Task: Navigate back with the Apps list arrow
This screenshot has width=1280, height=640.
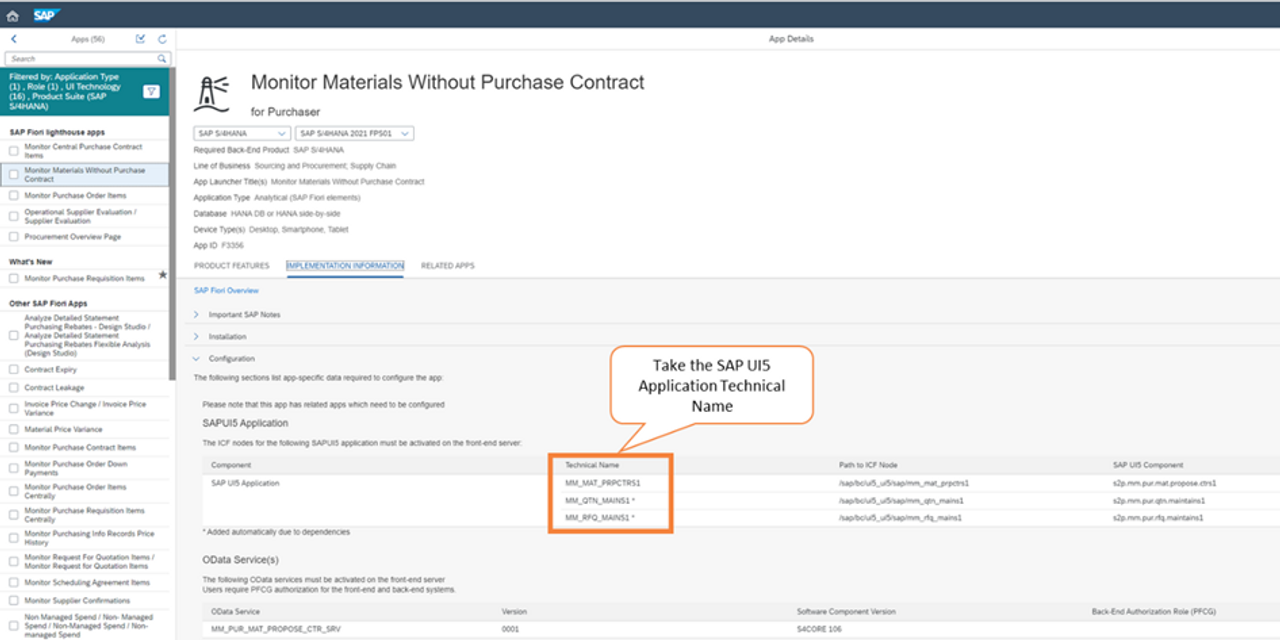Action: tap(14, 39)
